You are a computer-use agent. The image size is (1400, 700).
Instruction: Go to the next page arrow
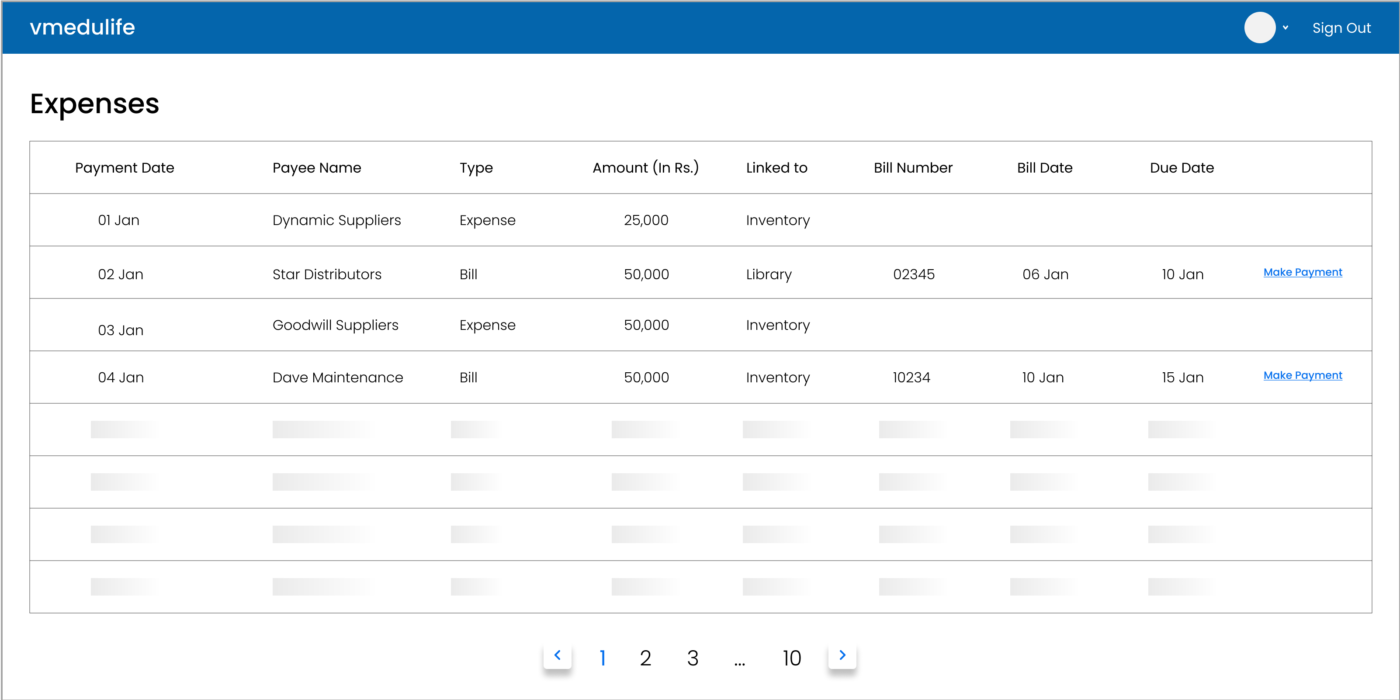[842, 655]
